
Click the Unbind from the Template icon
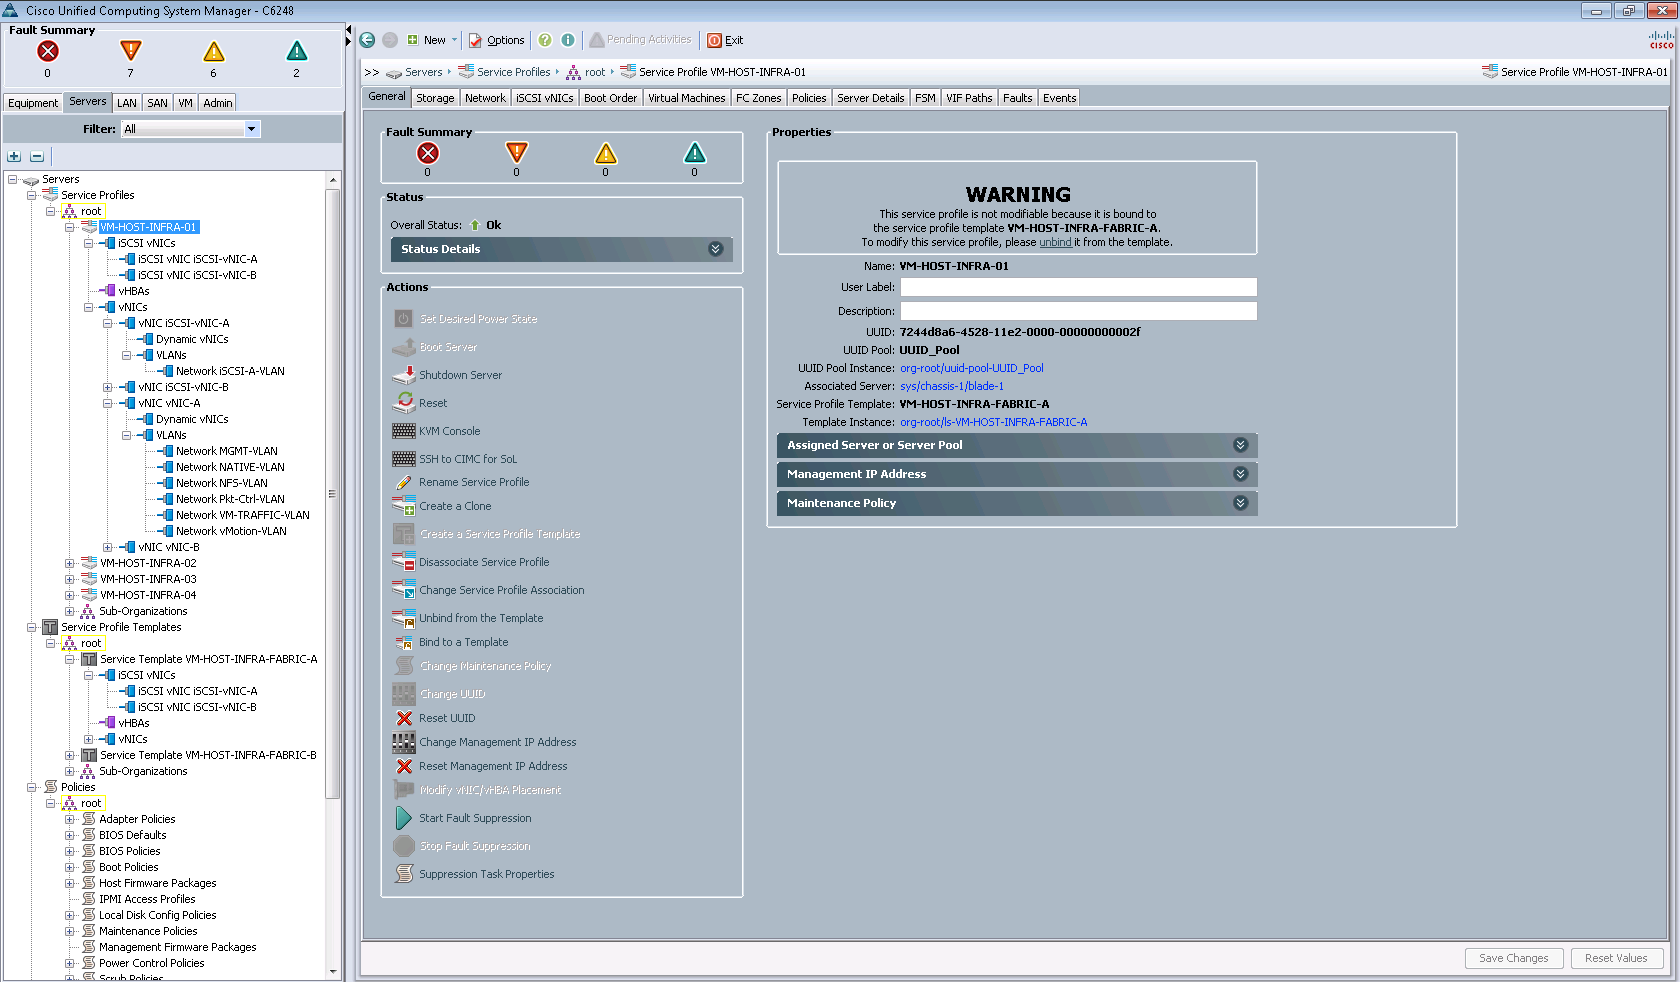(404, 618)
